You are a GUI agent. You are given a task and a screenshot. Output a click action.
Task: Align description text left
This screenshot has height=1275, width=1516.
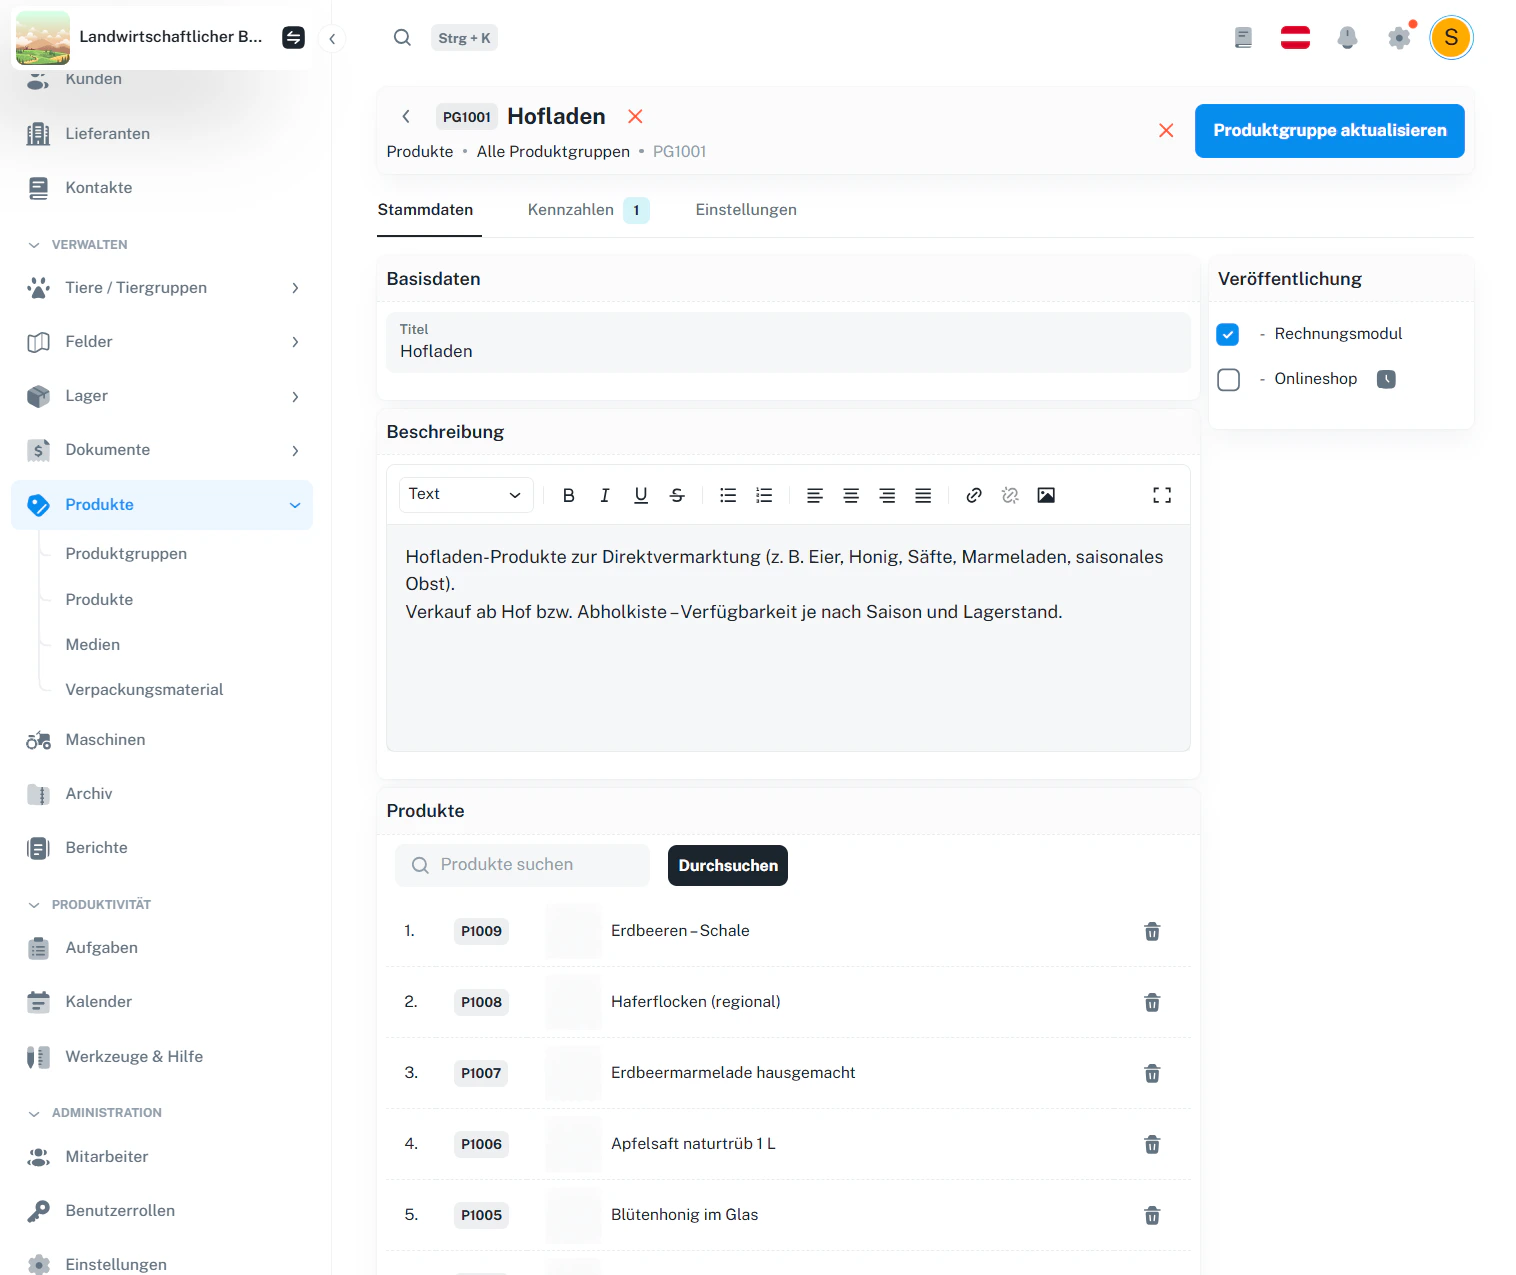point(815,495)
